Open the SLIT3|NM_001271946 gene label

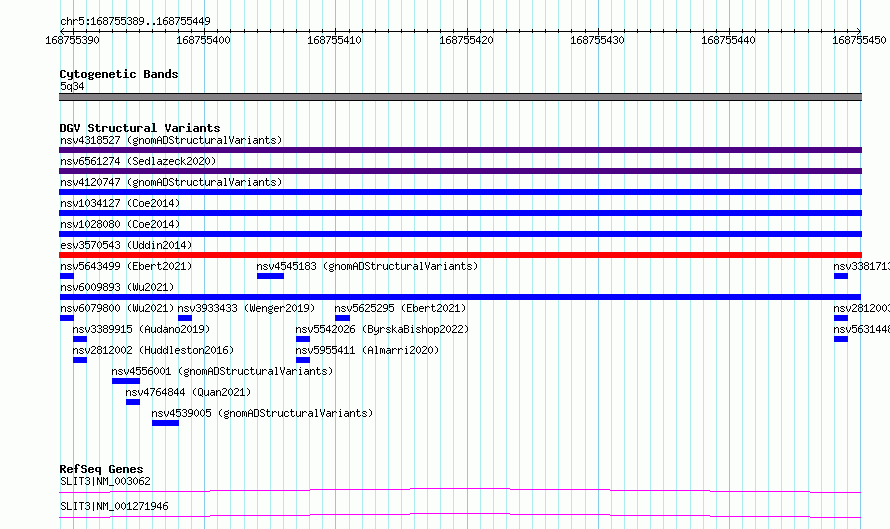(114, 506)
